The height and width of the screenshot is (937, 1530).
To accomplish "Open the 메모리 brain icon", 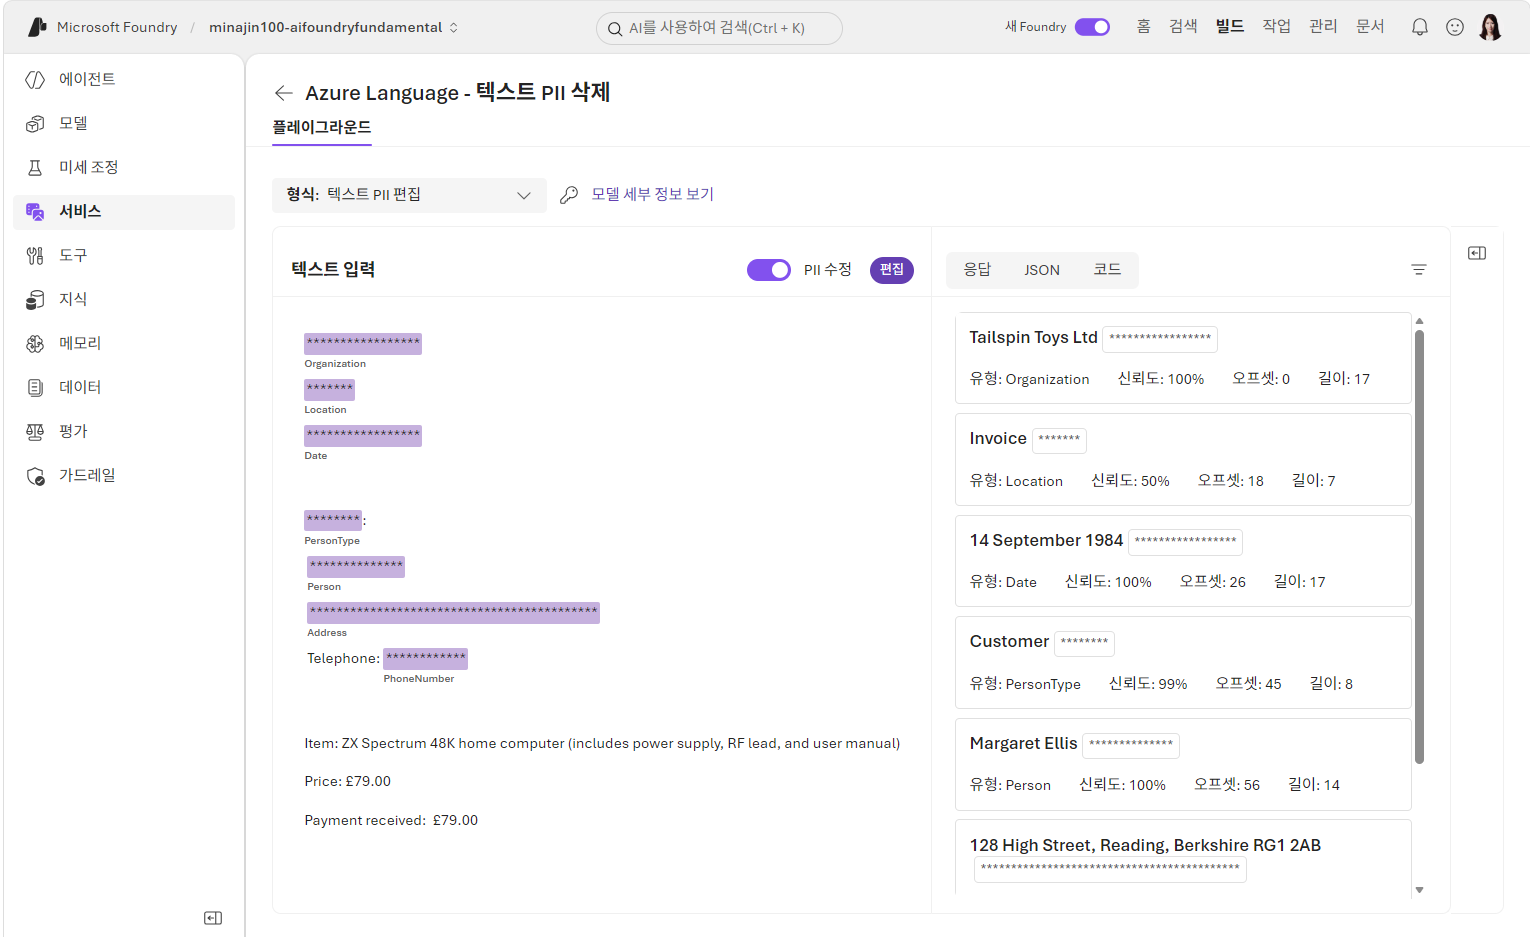I will (x=35, y=343).
